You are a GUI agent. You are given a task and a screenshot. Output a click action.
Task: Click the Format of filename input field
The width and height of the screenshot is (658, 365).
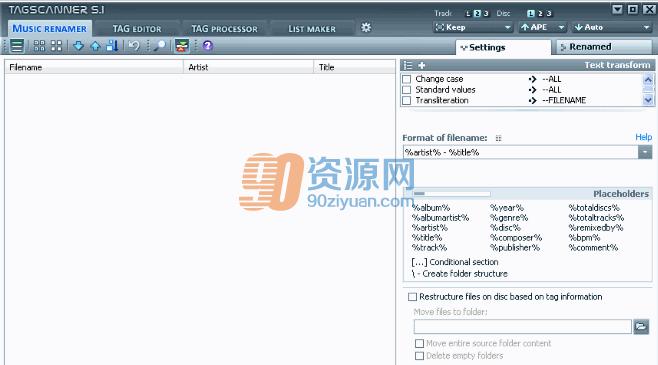[x=520, y=152]
